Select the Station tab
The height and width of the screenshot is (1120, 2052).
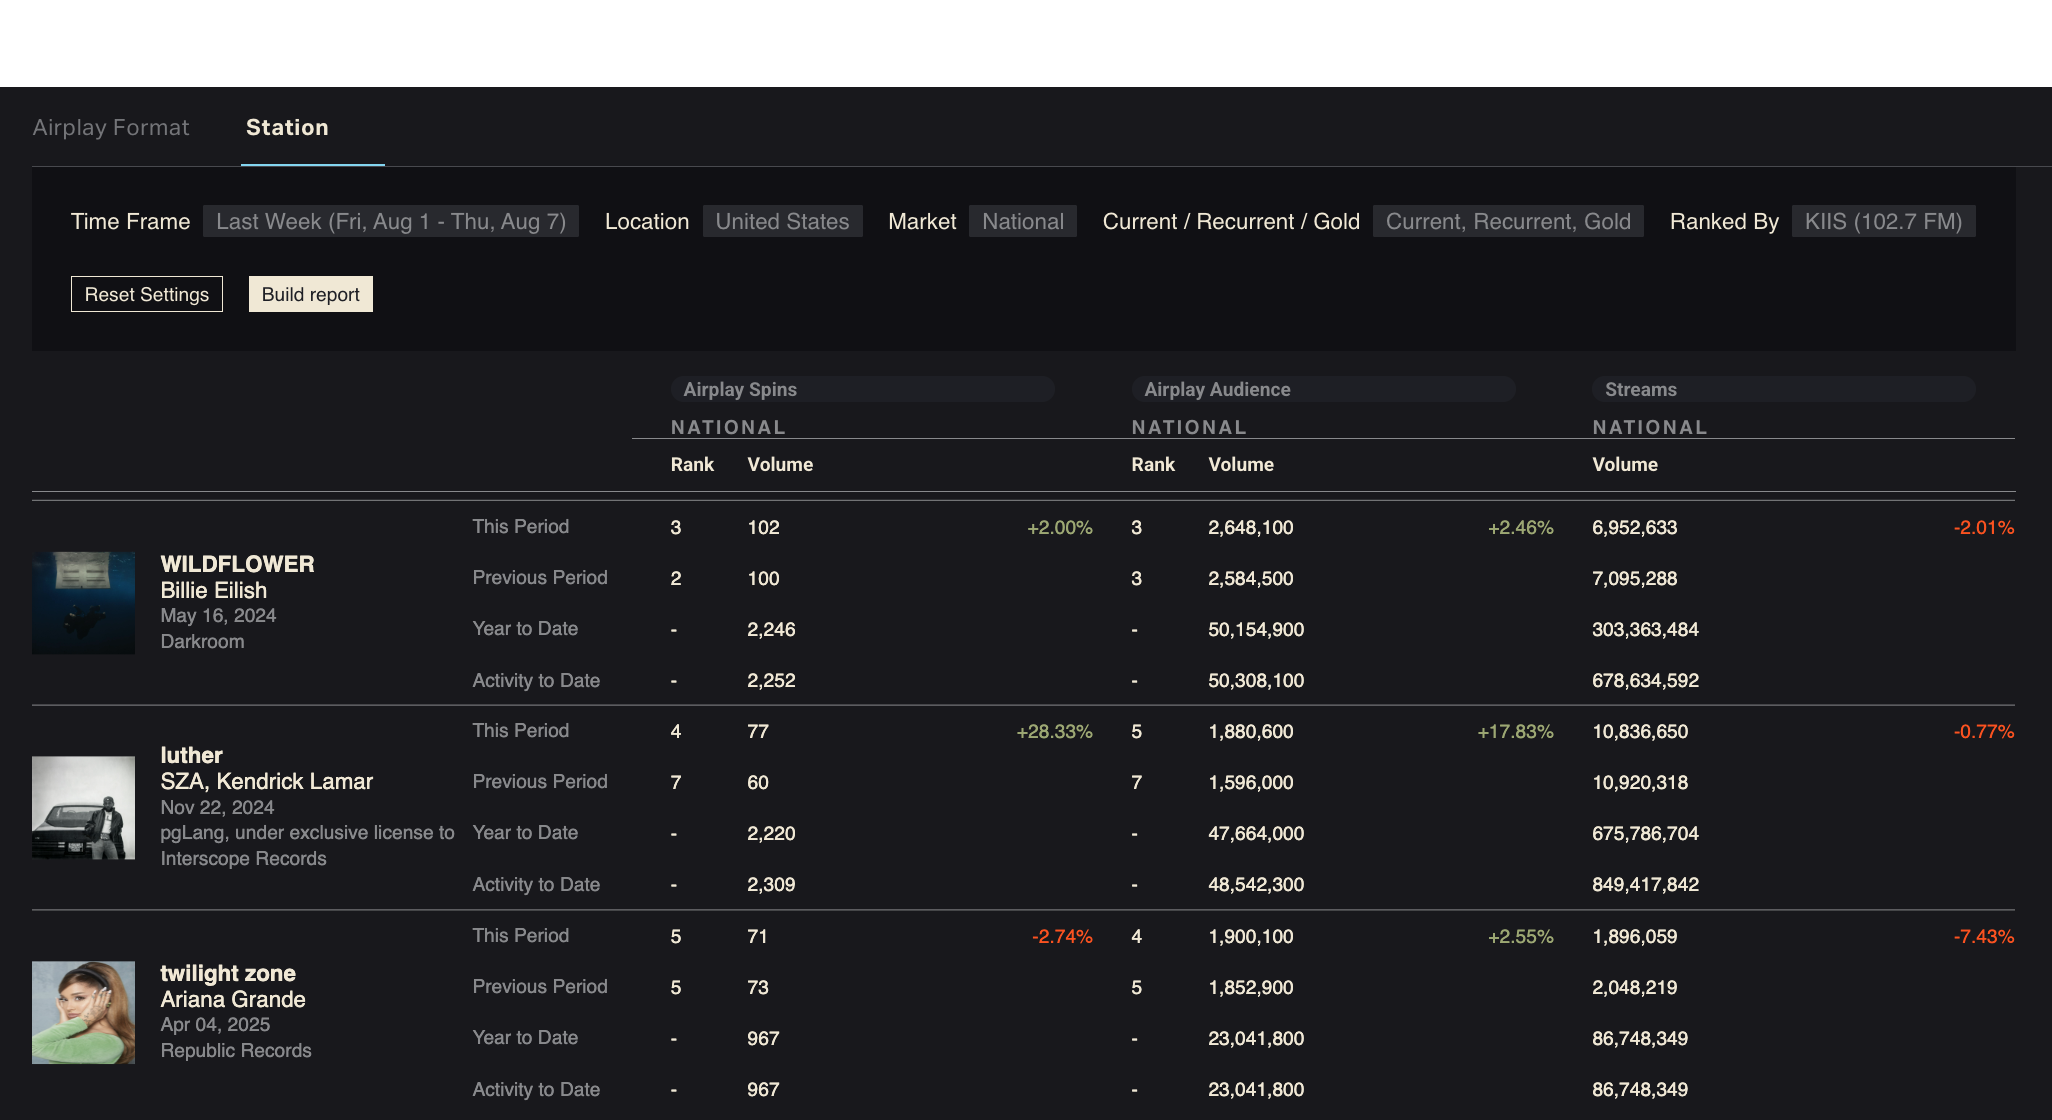point(287,128)
